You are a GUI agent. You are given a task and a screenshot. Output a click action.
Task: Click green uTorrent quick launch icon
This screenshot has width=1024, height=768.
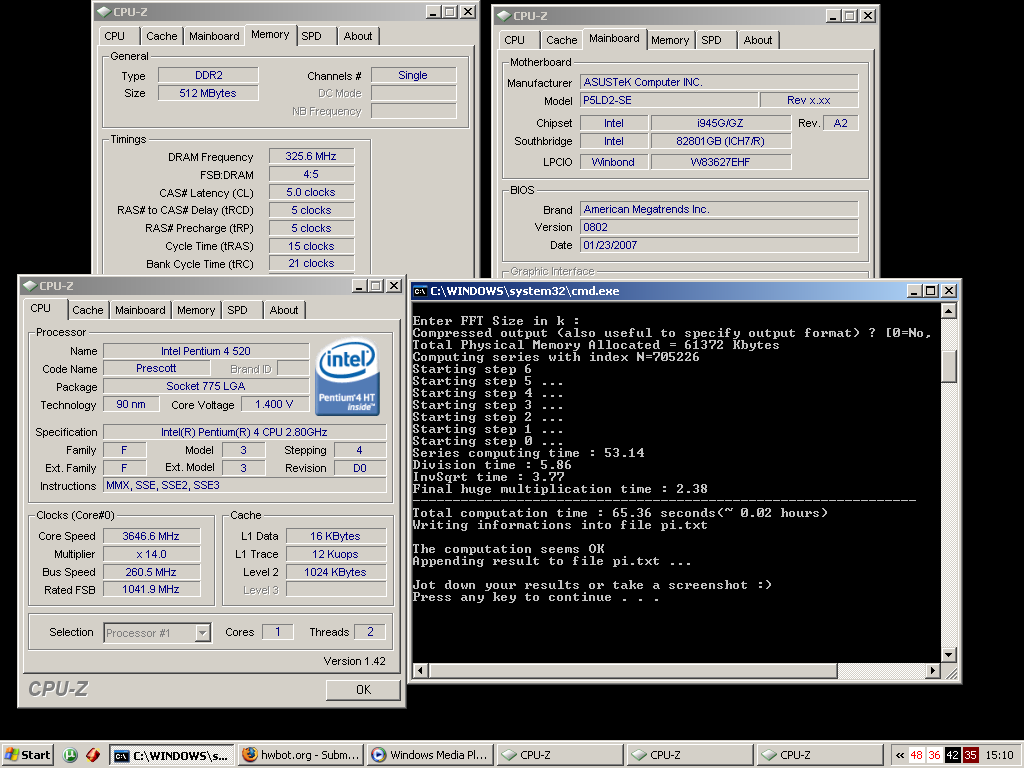[70, 755]
